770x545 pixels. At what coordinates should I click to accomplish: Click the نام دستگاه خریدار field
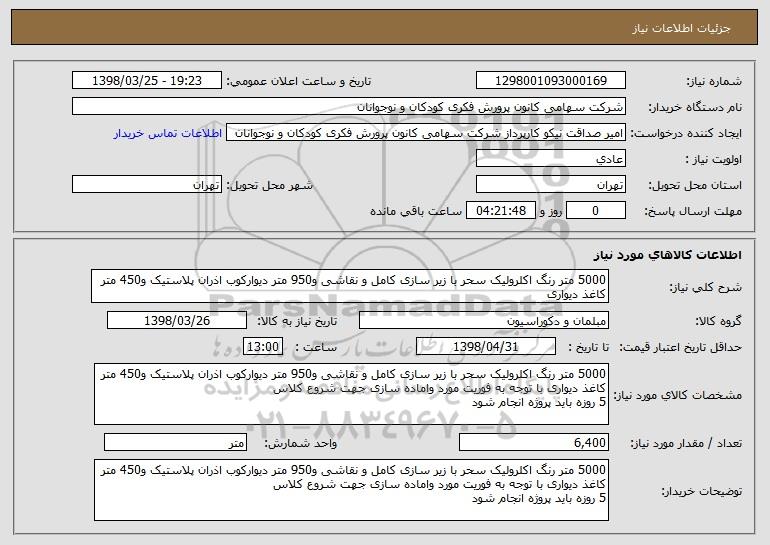[x=349, y=107]
